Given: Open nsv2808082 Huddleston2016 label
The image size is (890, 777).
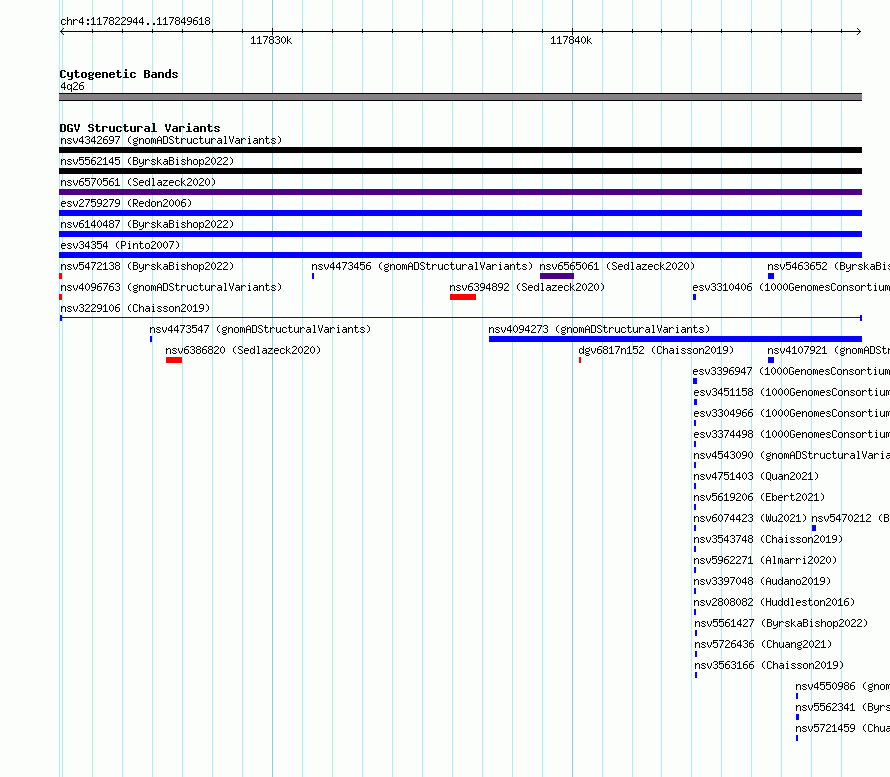Looking at the screenshot, I should click(x=774, y=602).
